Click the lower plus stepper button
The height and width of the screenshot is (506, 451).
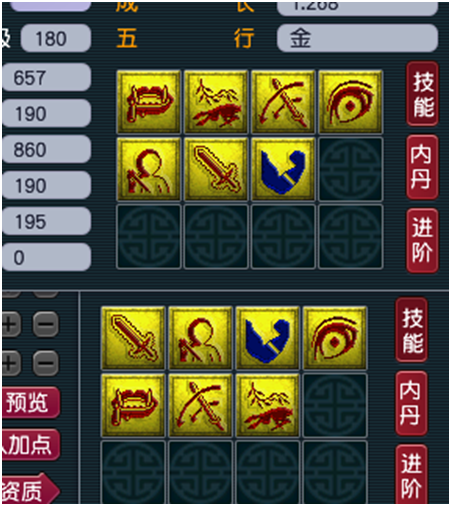tap(11, 363)
